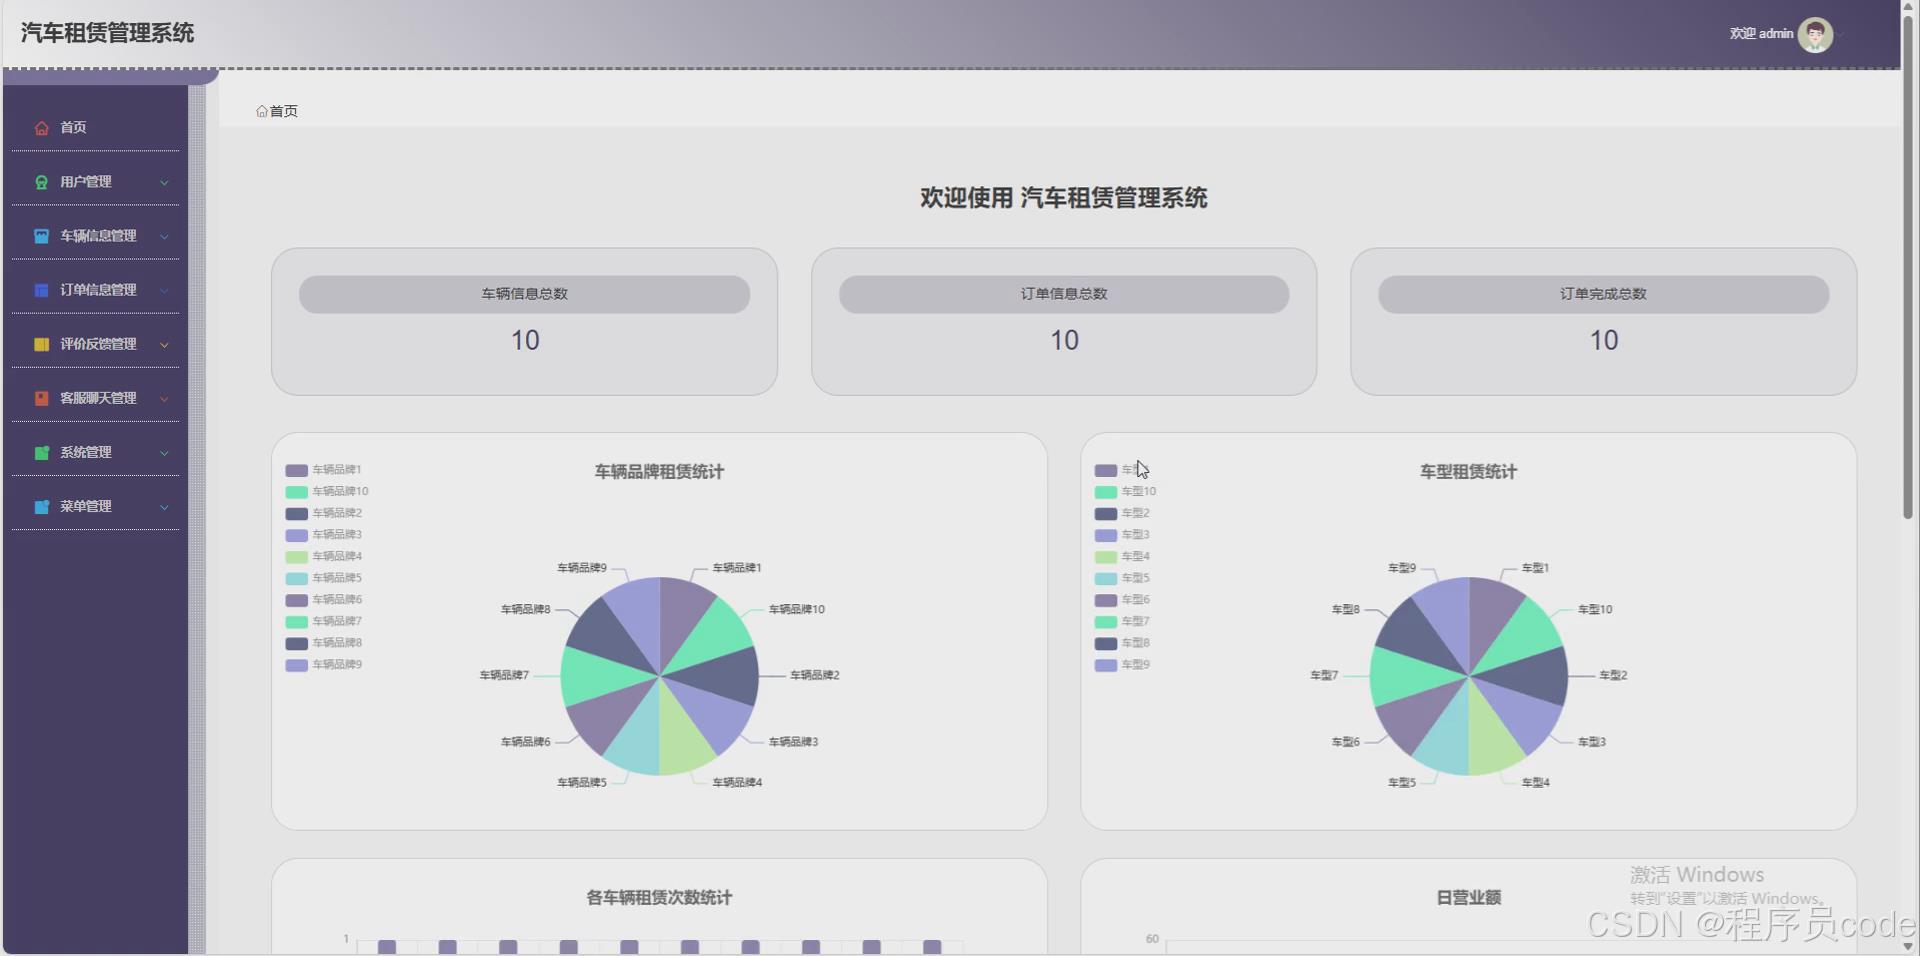Click the page vertical scrollbar thumb
The width and height of the screenshot is (1920, 956).
(x=1909, y=267)
